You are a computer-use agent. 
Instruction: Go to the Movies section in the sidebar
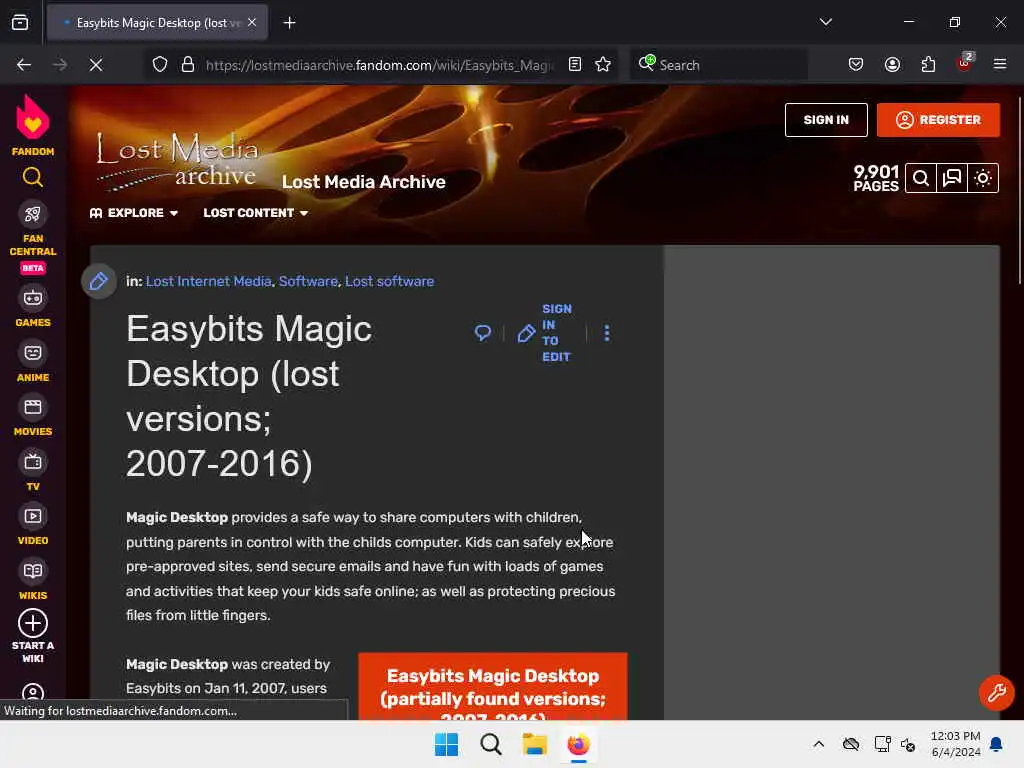(x=33, y=416)
